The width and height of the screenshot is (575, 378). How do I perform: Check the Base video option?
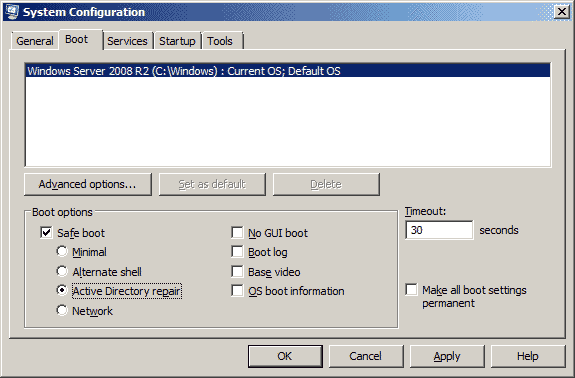237,272
